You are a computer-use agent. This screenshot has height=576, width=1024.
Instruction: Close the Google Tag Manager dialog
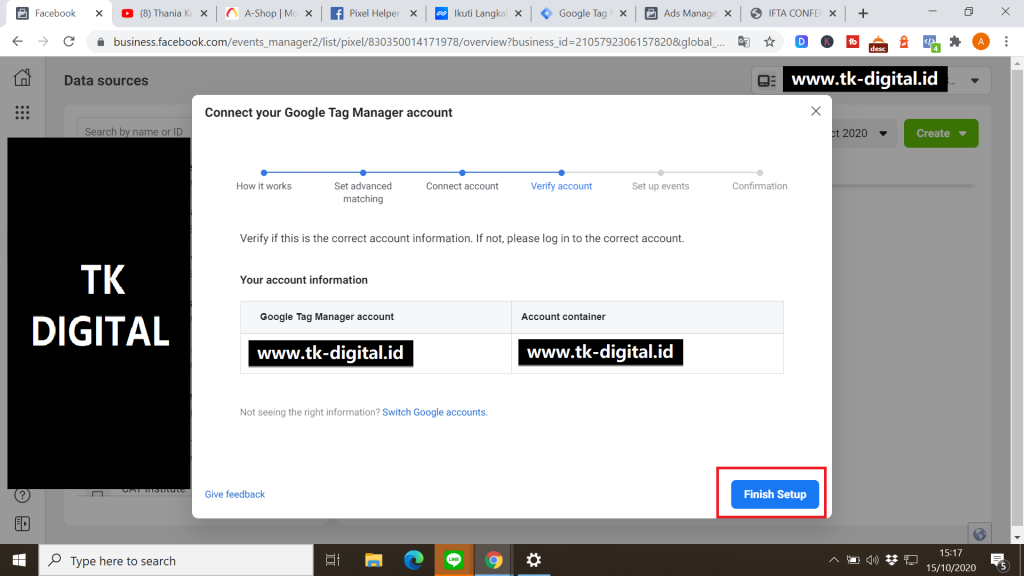point(816,112)
